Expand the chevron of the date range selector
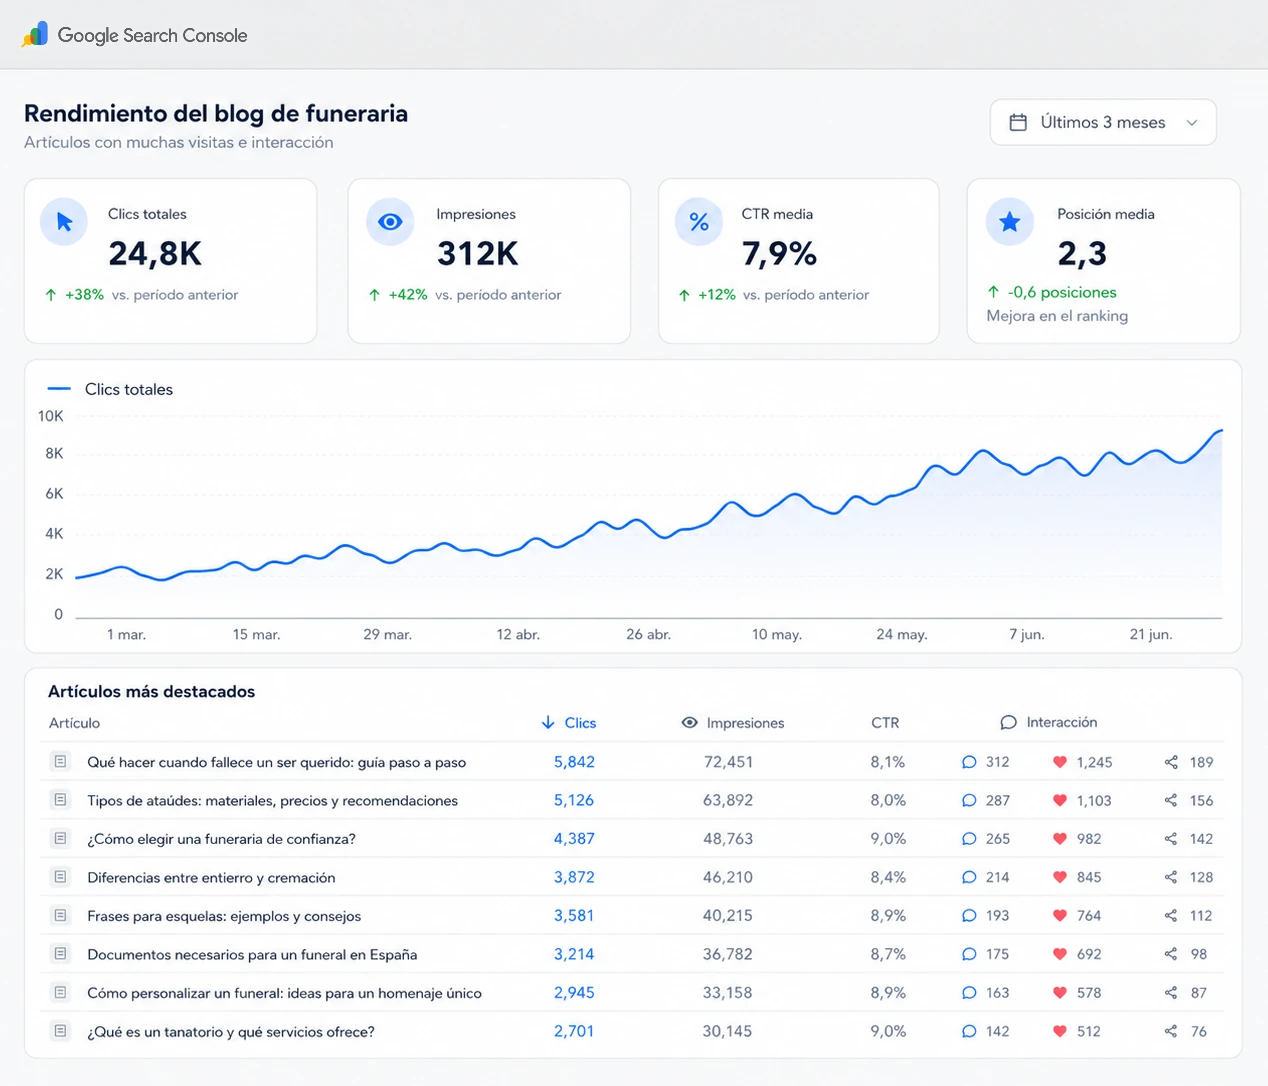This screenshot has width=1268, height=1086. tap(1192, 123)
